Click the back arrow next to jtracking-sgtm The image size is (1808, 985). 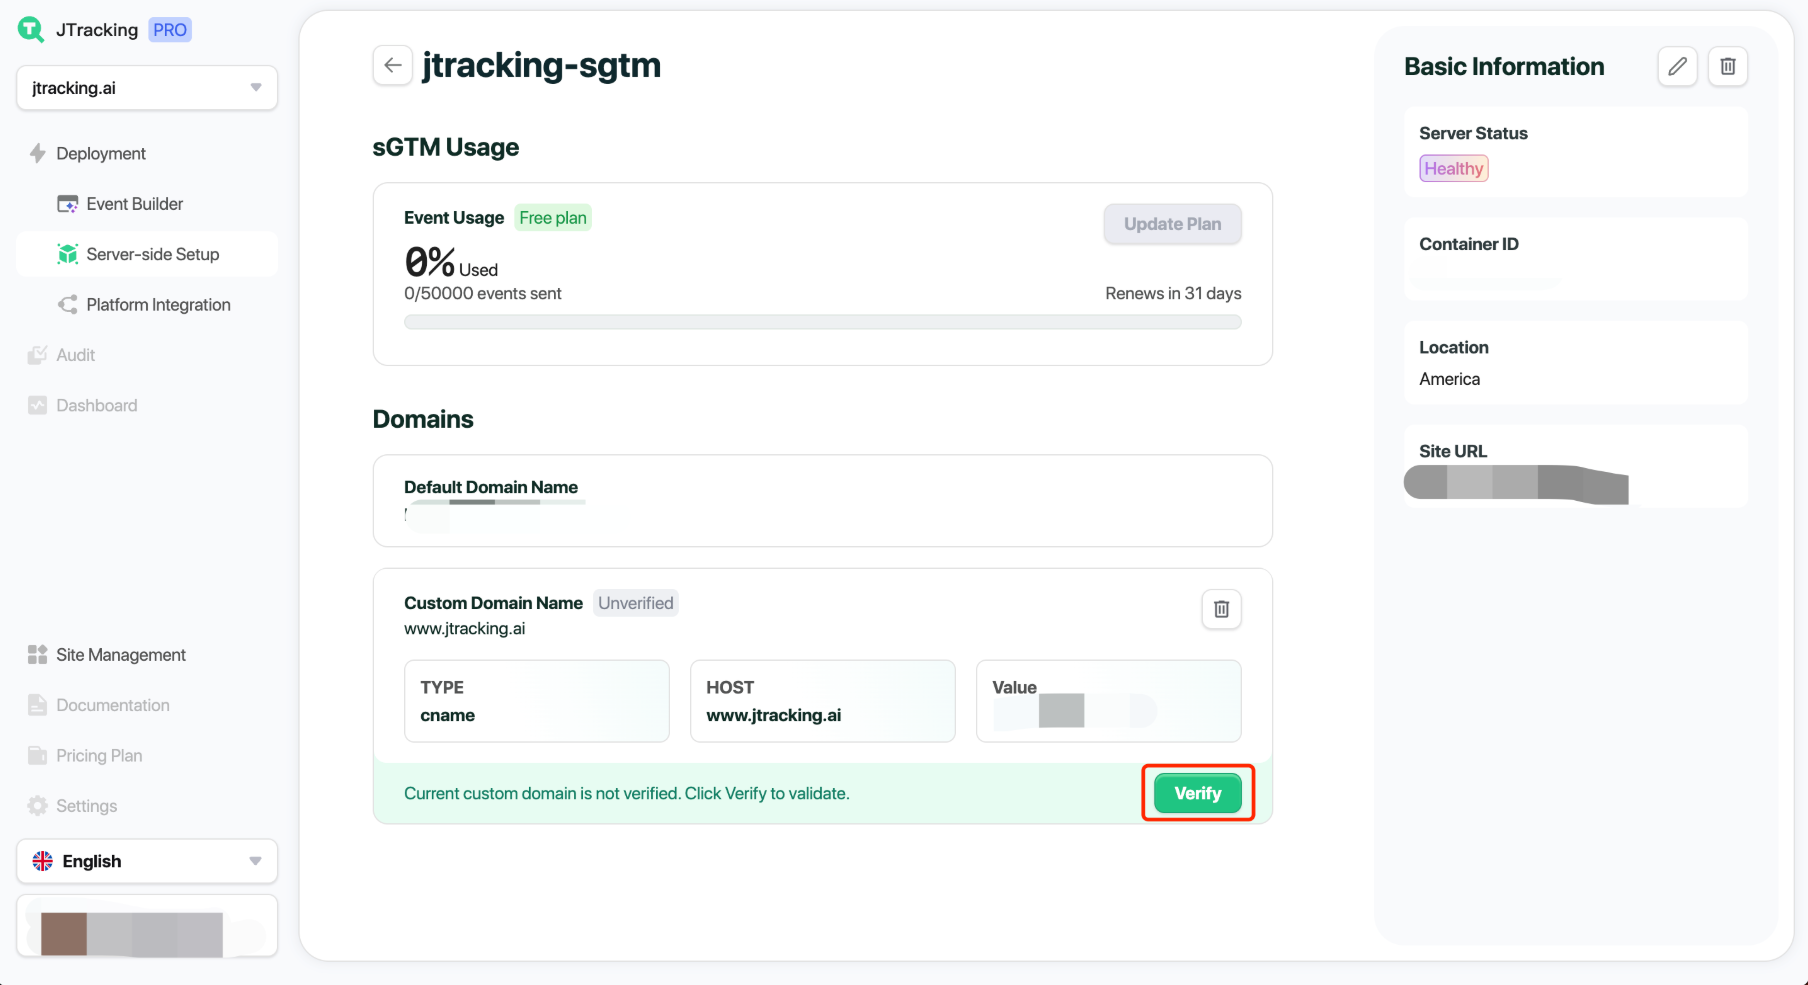coord(393,66)
